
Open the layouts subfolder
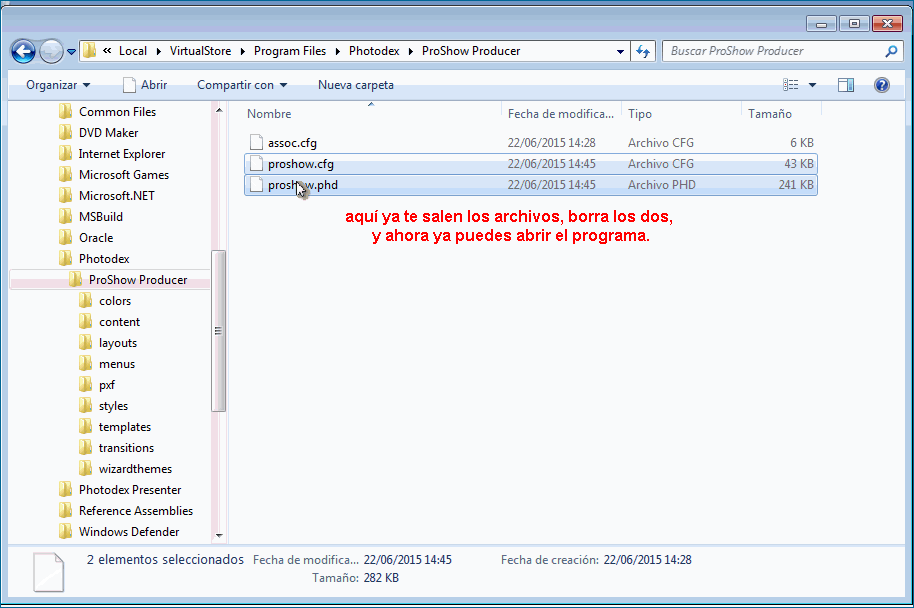[x=118, y=342]
